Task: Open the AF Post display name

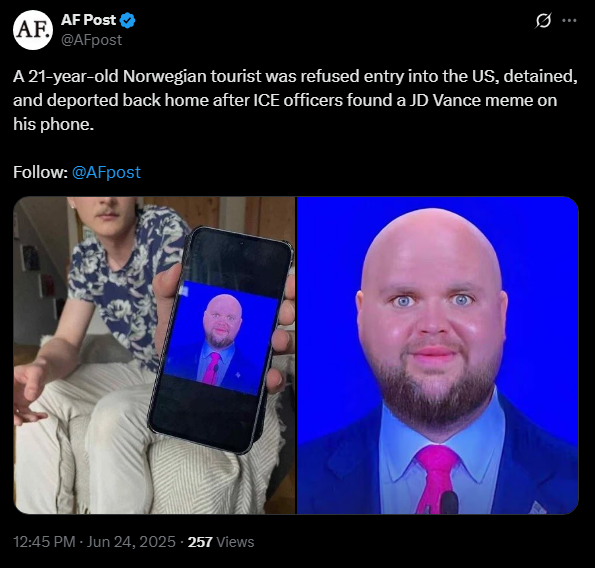Action: pyautogui.click(x=88, y=20)
